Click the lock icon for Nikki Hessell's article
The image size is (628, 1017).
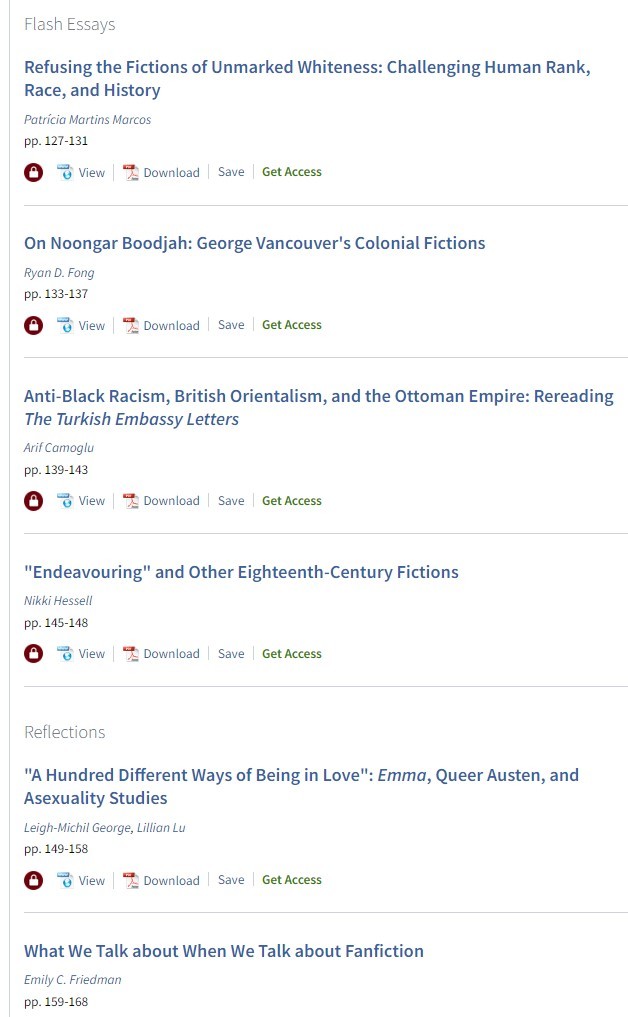(x=34, y=654)
